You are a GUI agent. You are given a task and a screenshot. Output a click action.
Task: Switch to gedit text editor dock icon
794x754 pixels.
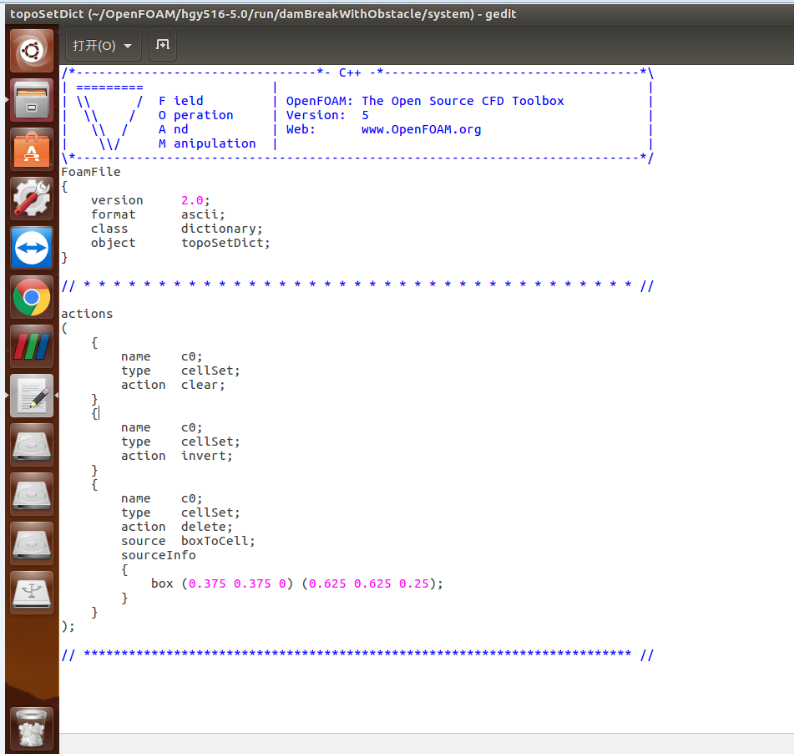pos(31,395)
